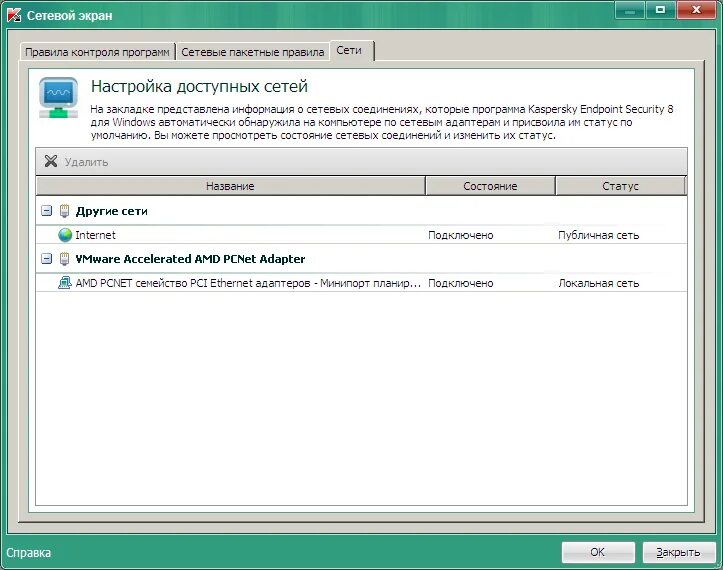Select the VMware Accelerated AMD PCNet Adapter heading
The image size is (723, 570).
click(190, 259)
